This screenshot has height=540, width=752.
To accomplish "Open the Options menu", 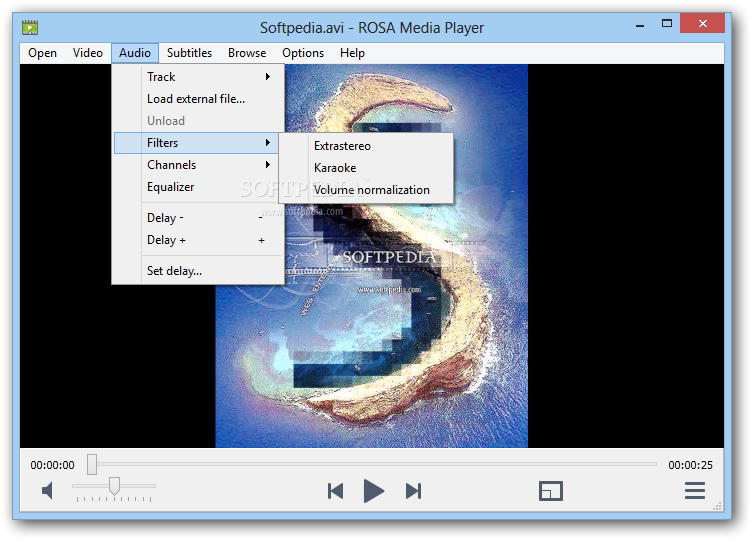I will [x=303, y=53].
